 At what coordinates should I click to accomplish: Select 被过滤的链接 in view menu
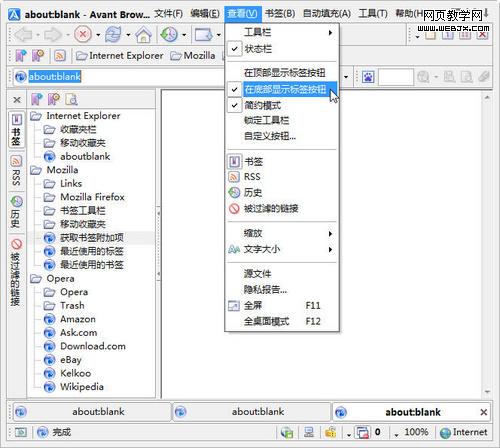click(x=282, y=209)
